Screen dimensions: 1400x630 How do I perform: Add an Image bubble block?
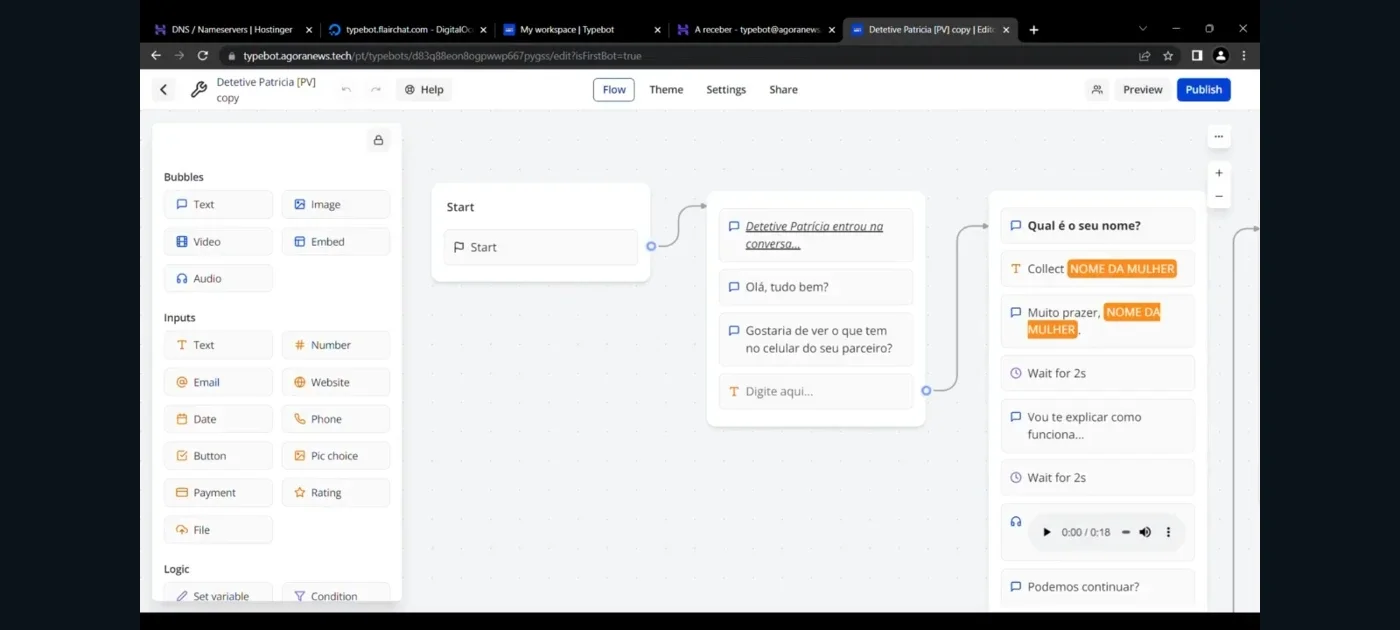point(336,204)
